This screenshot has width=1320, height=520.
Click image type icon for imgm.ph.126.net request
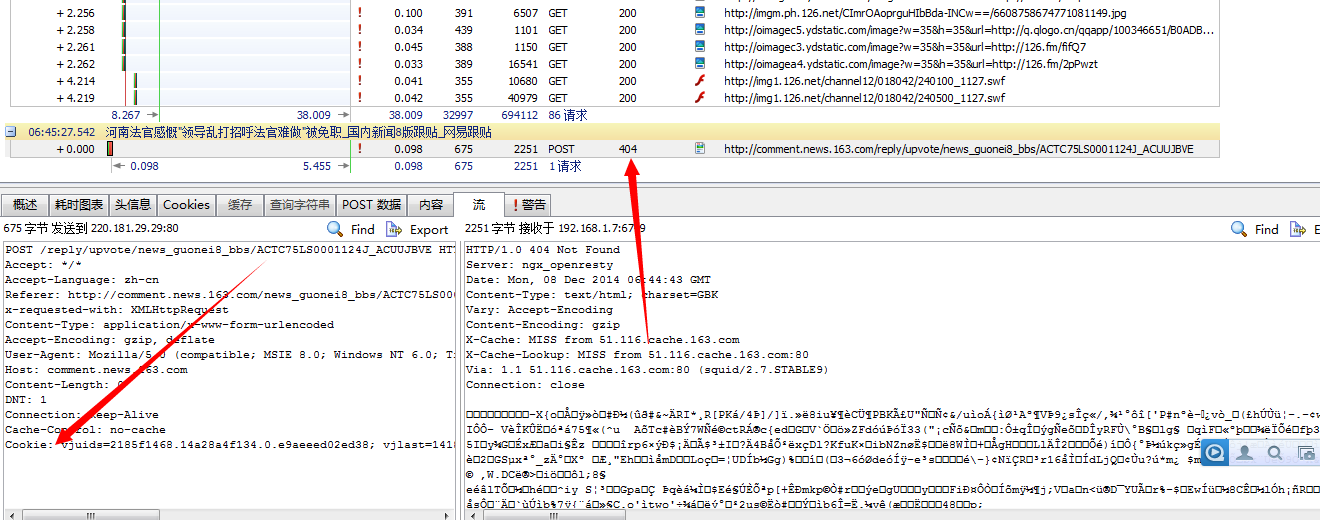(x=700, y=13)
